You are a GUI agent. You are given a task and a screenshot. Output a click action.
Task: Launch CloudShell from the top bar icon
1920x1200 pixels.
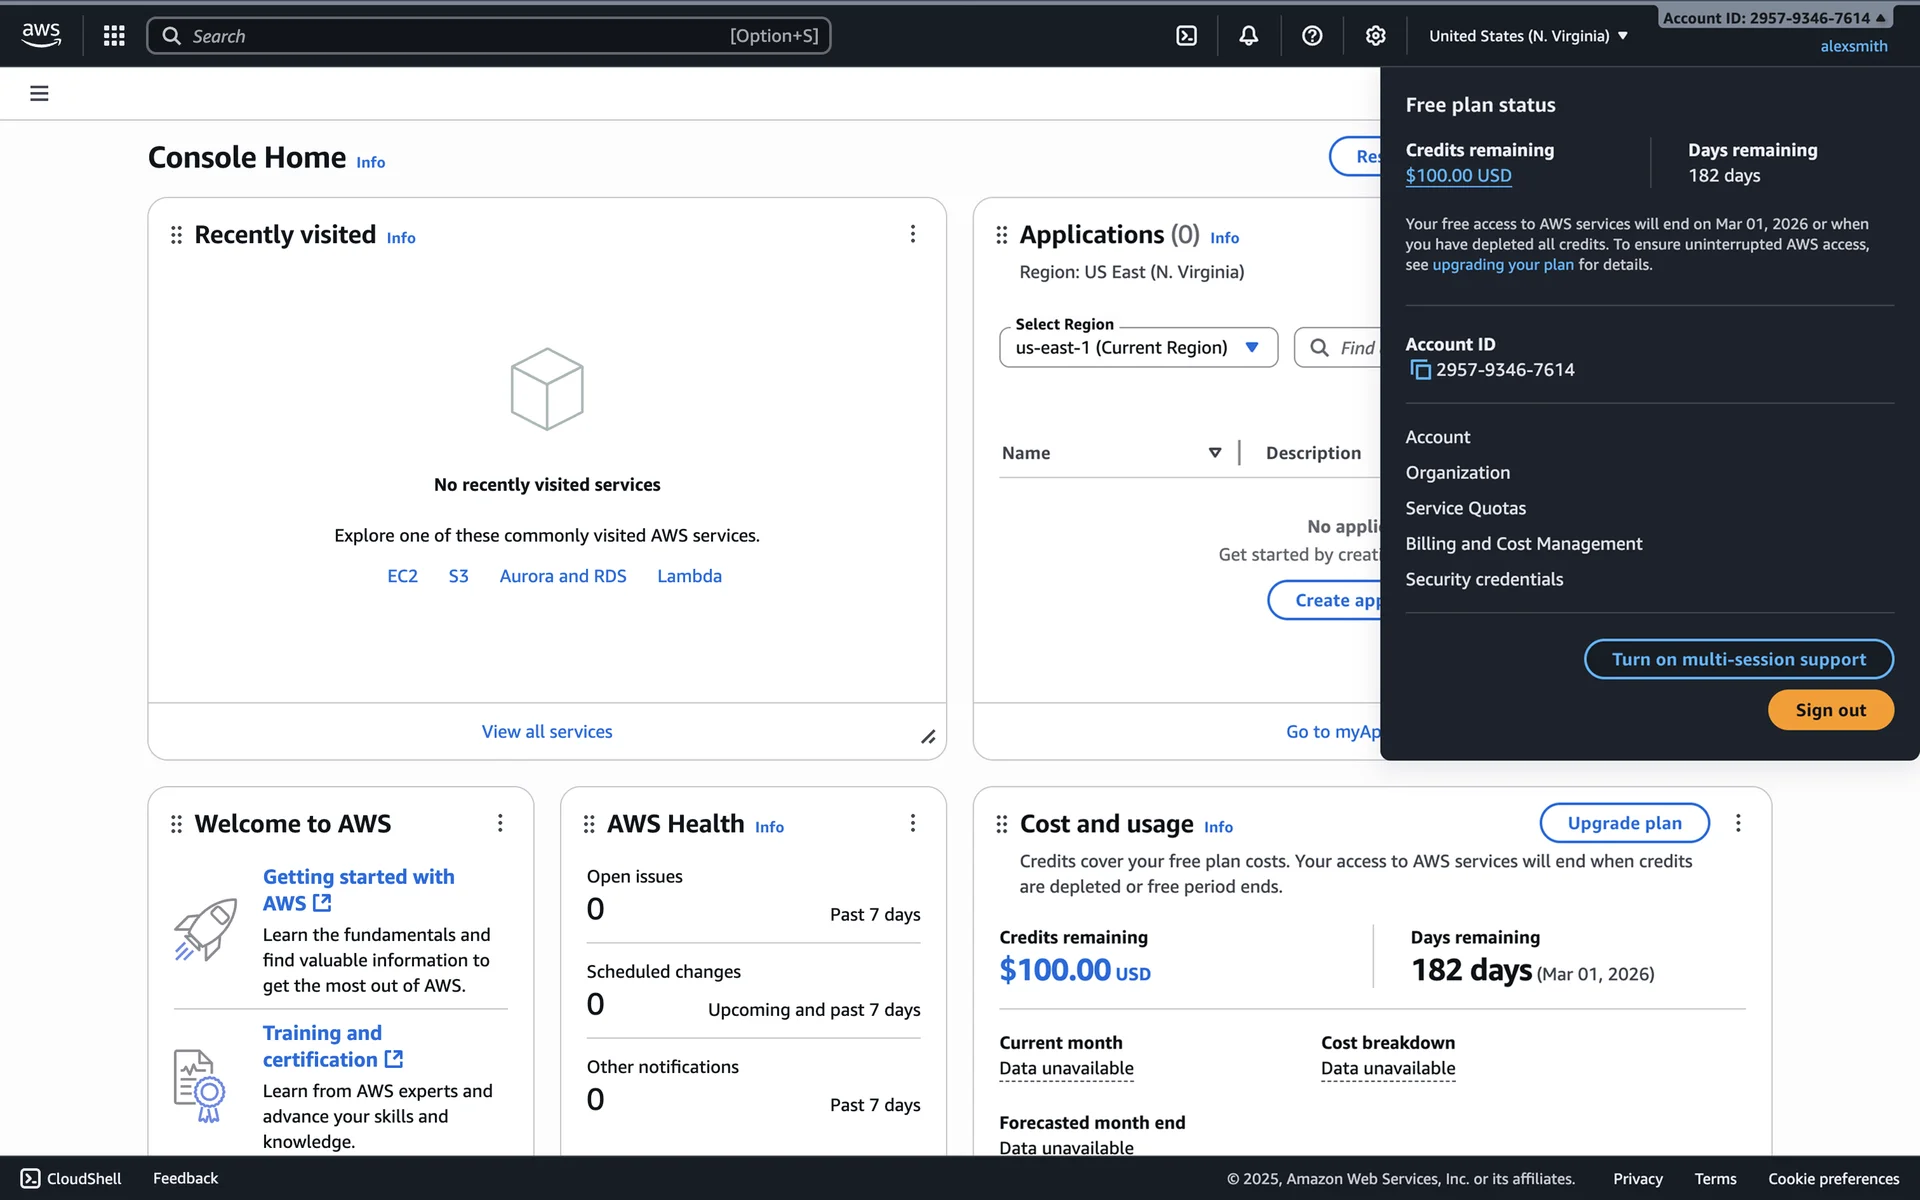pyautogui.click(x=1186, y=36)
